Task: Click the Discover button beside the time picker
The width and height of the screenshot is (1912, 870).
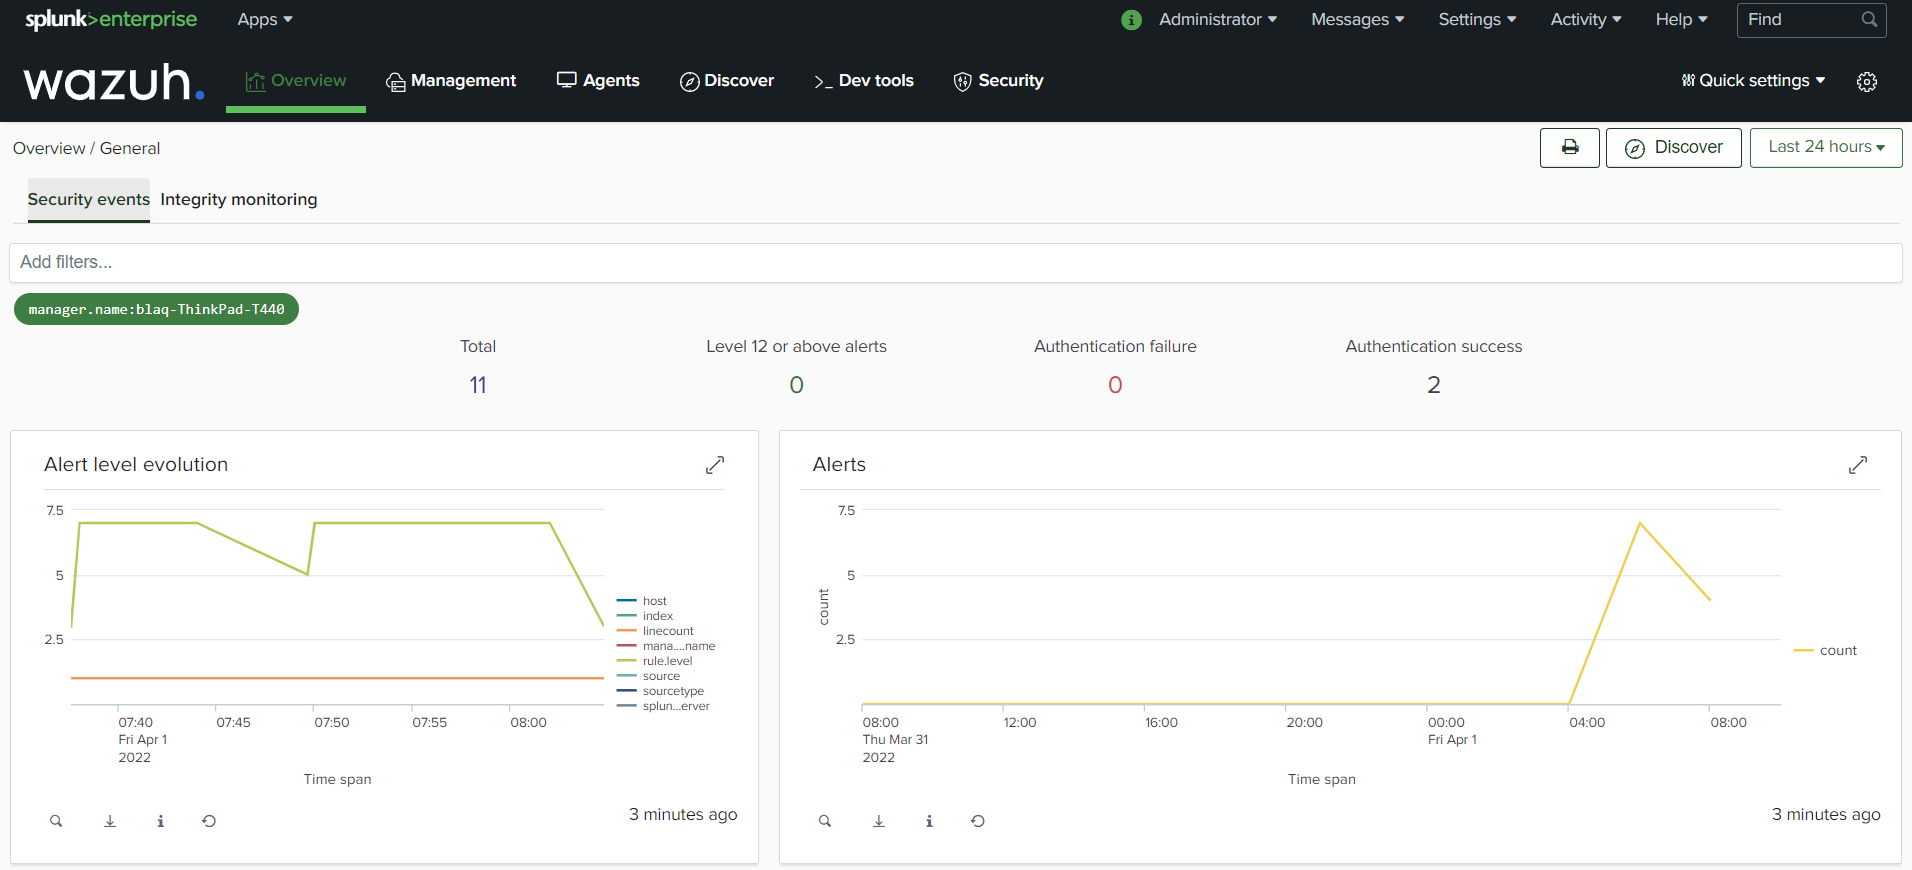Action: tap(1674, 148)
